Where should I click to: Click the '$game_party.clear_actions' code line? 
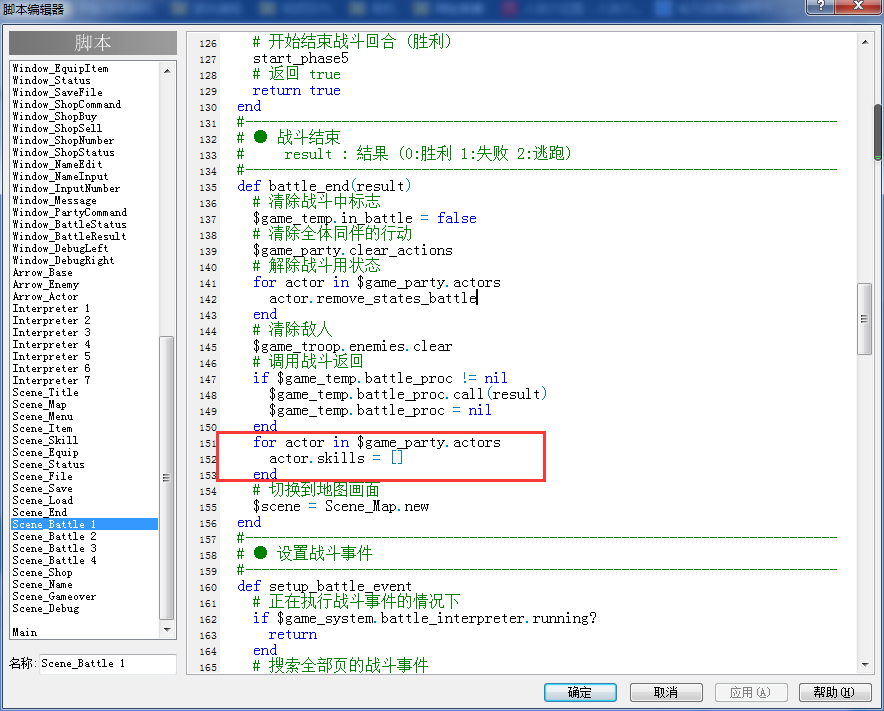click(353, 250)
